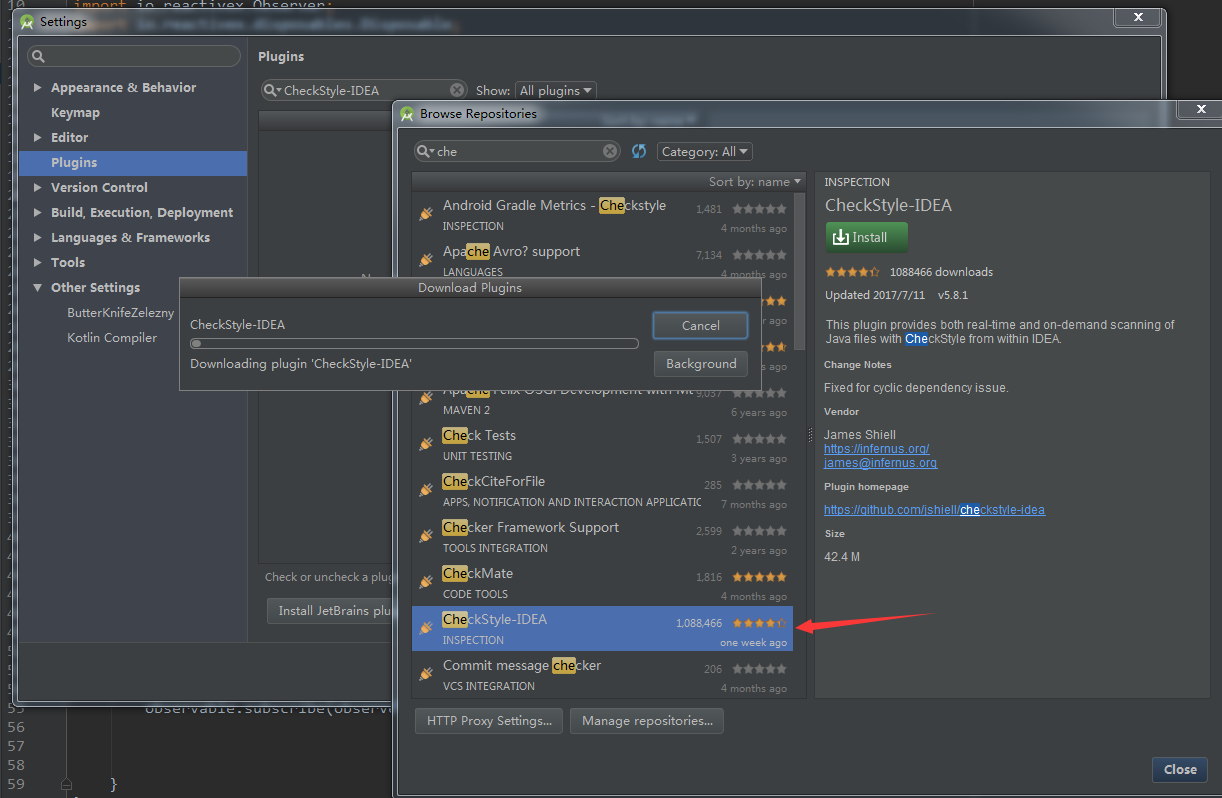
Task: Open https://infernus.org/ vendor link
Action: pyautogui.click(x=877, y=449)
